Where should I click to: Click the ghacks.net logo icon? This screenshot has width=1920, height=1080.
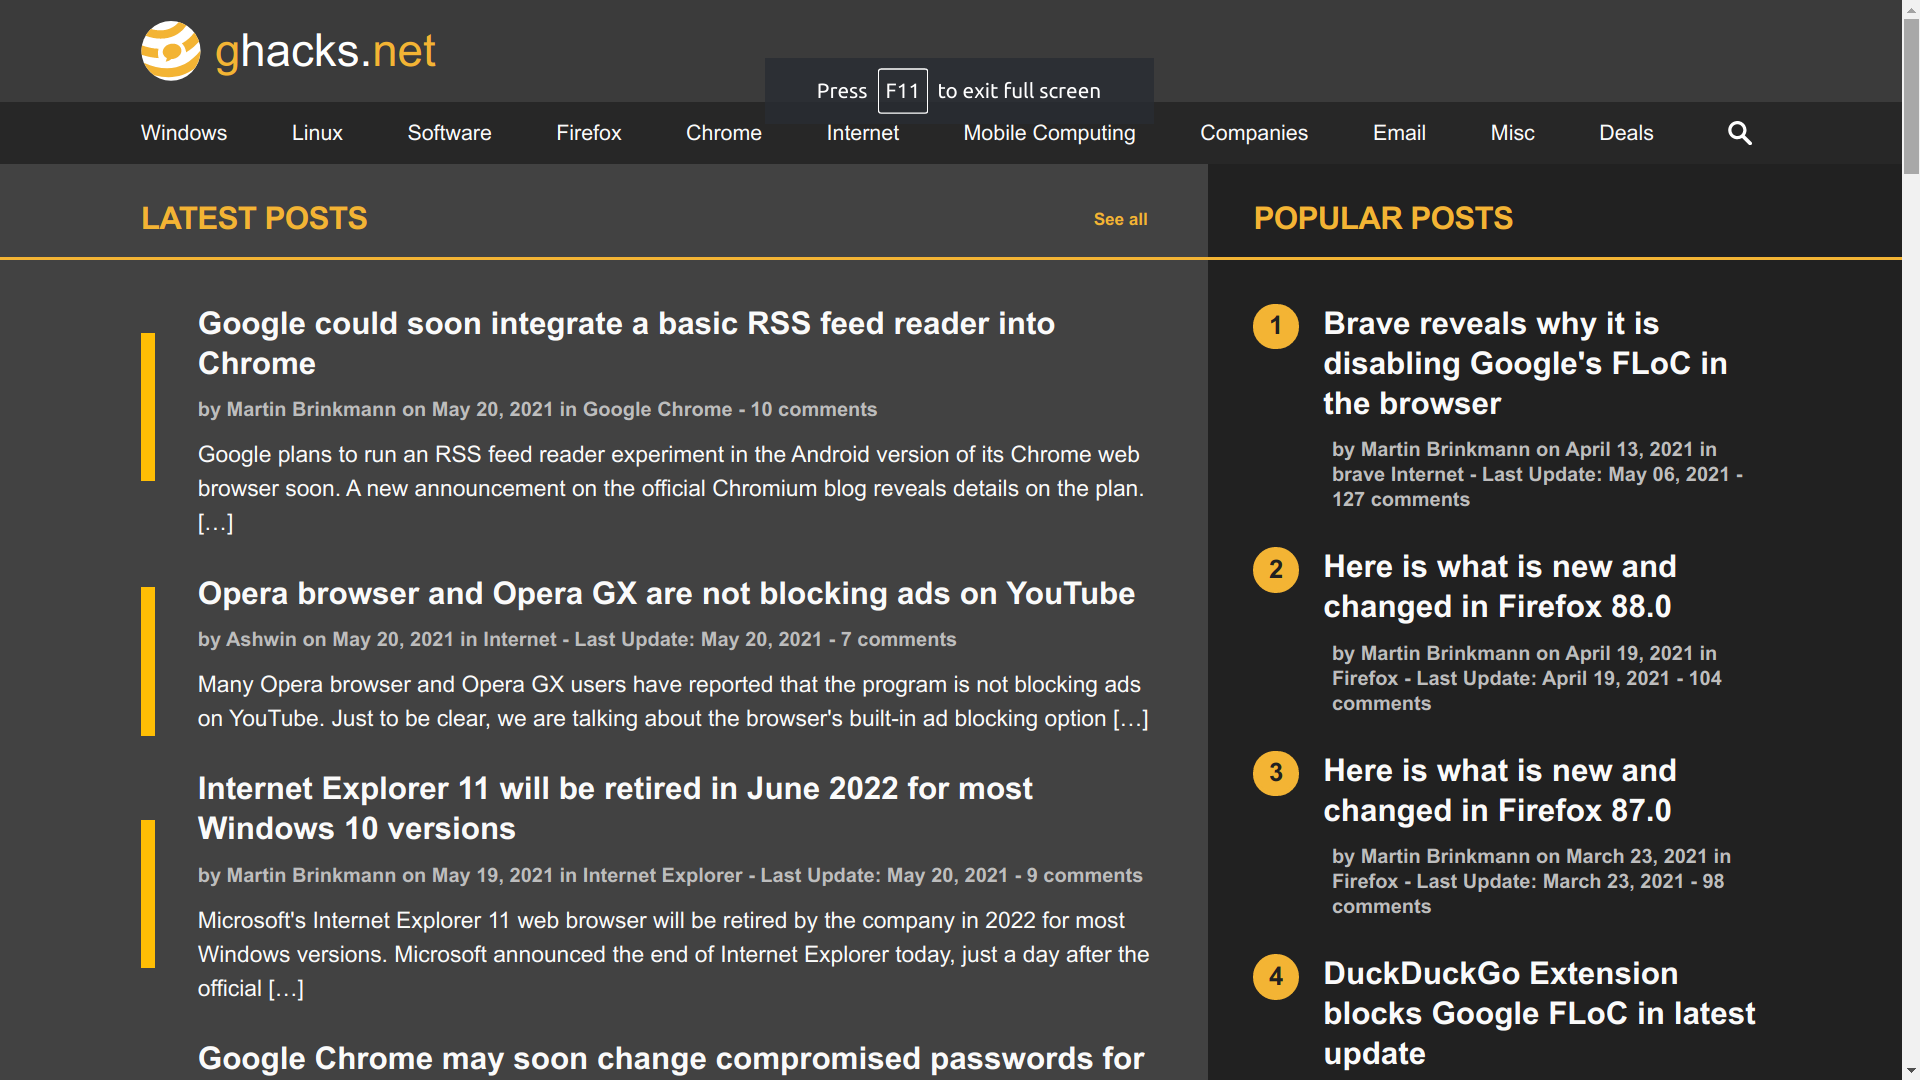[171, 51]
